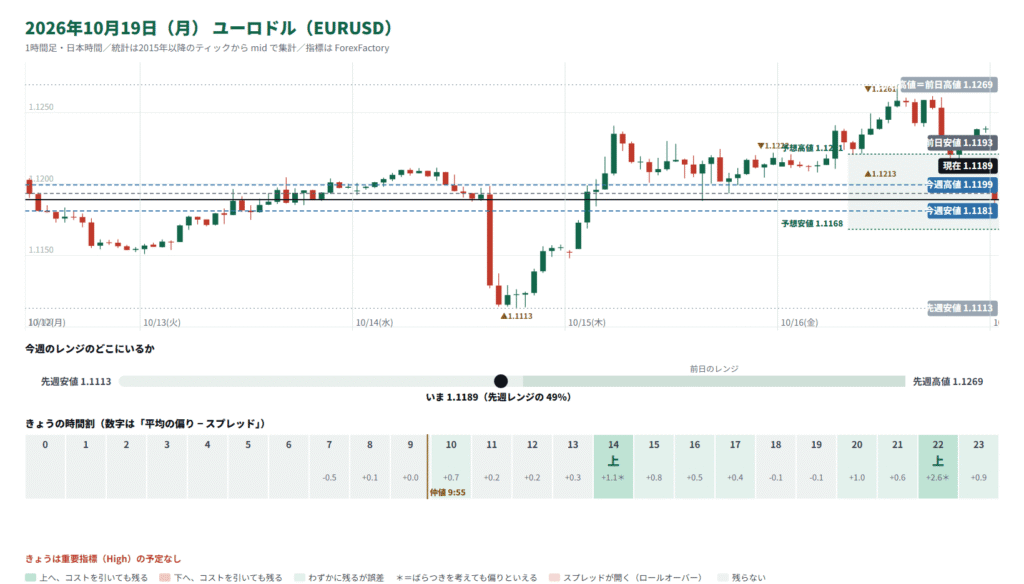Click the black current-price dot on range slider
Viewport: 1024px width, 584px height.
(501, 381)
